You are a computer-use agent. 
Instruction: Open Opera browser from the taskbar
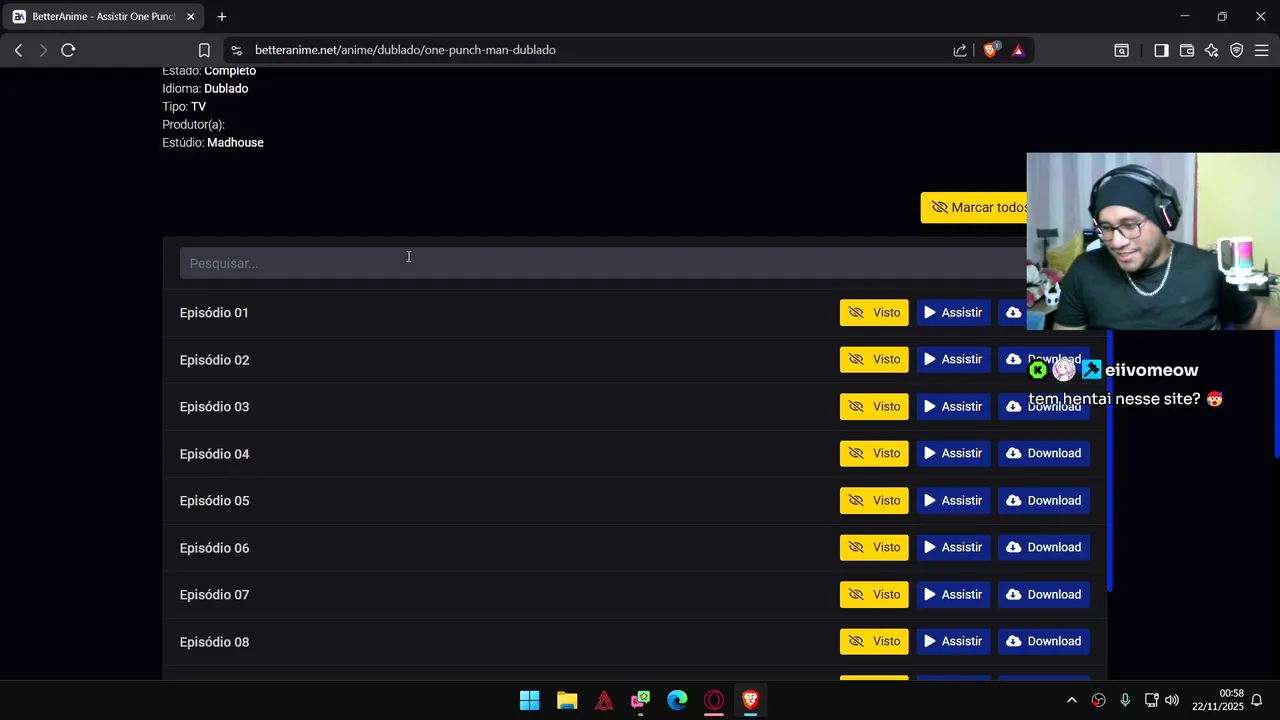click(714, 700)
